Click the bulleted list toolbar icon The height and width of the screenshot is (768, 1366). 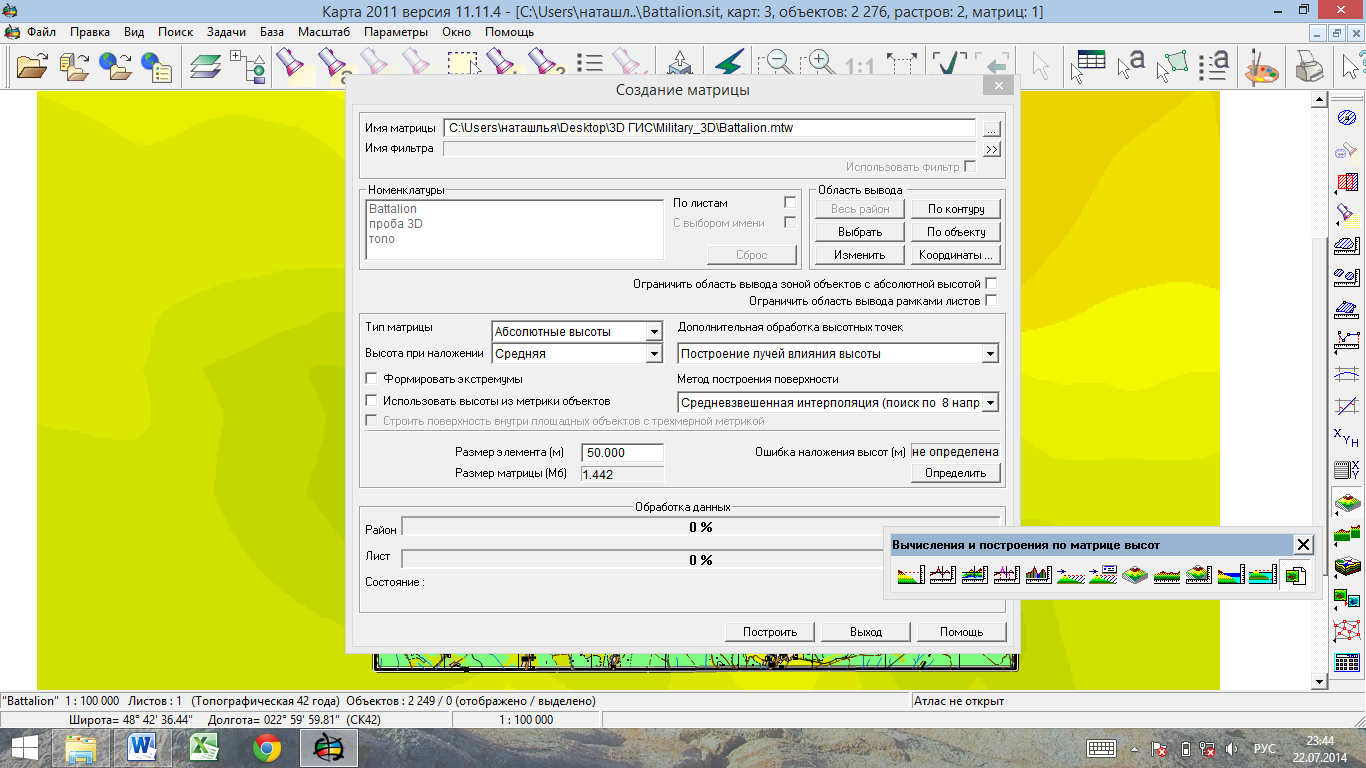(589, 65)
